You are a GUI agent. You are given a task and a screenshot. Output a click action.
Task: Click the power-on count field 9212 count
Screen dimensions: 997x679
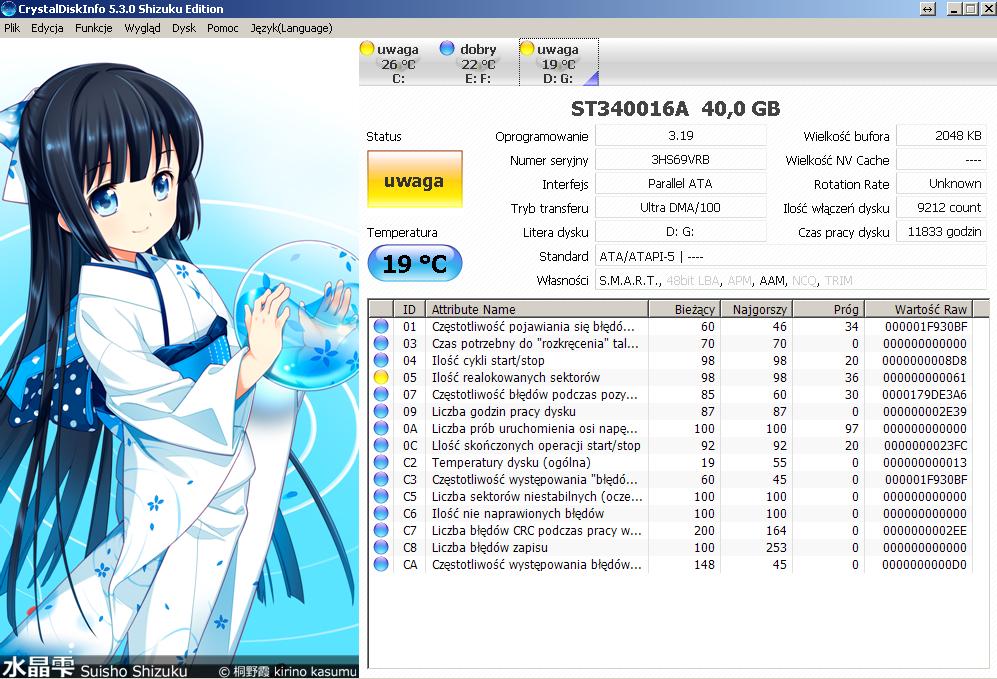click(941, 208)
